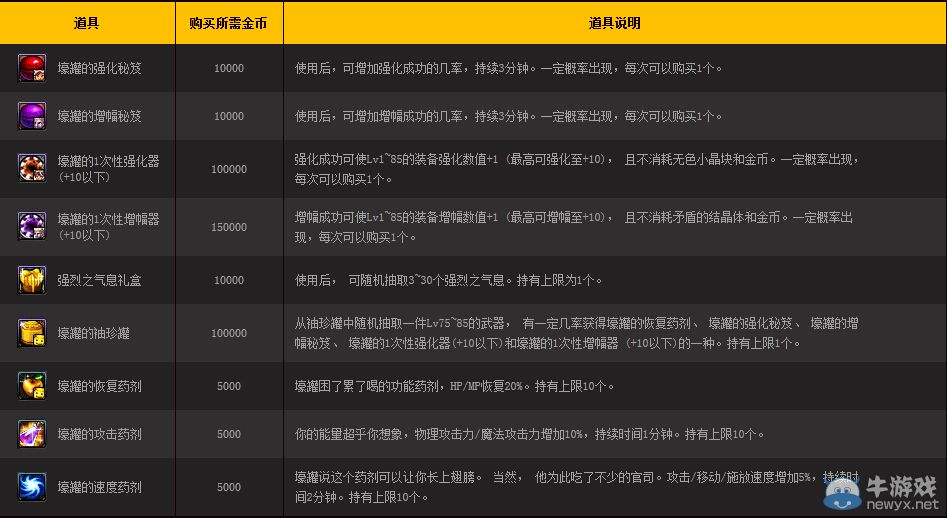Viewport: 947px width, 518px height.
Task: Click the 10000 price of 璨耀的增幅秘笈
Action: click(x=229, y=116)
